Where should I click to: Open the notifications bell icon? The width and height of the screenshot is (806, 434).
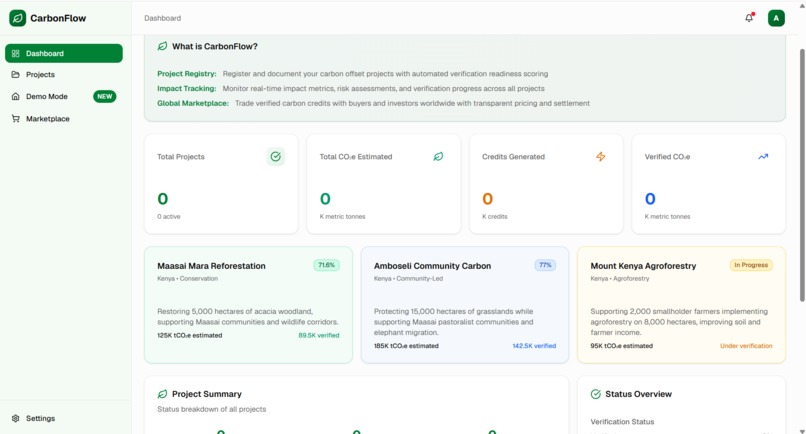(x=749, y=18)
